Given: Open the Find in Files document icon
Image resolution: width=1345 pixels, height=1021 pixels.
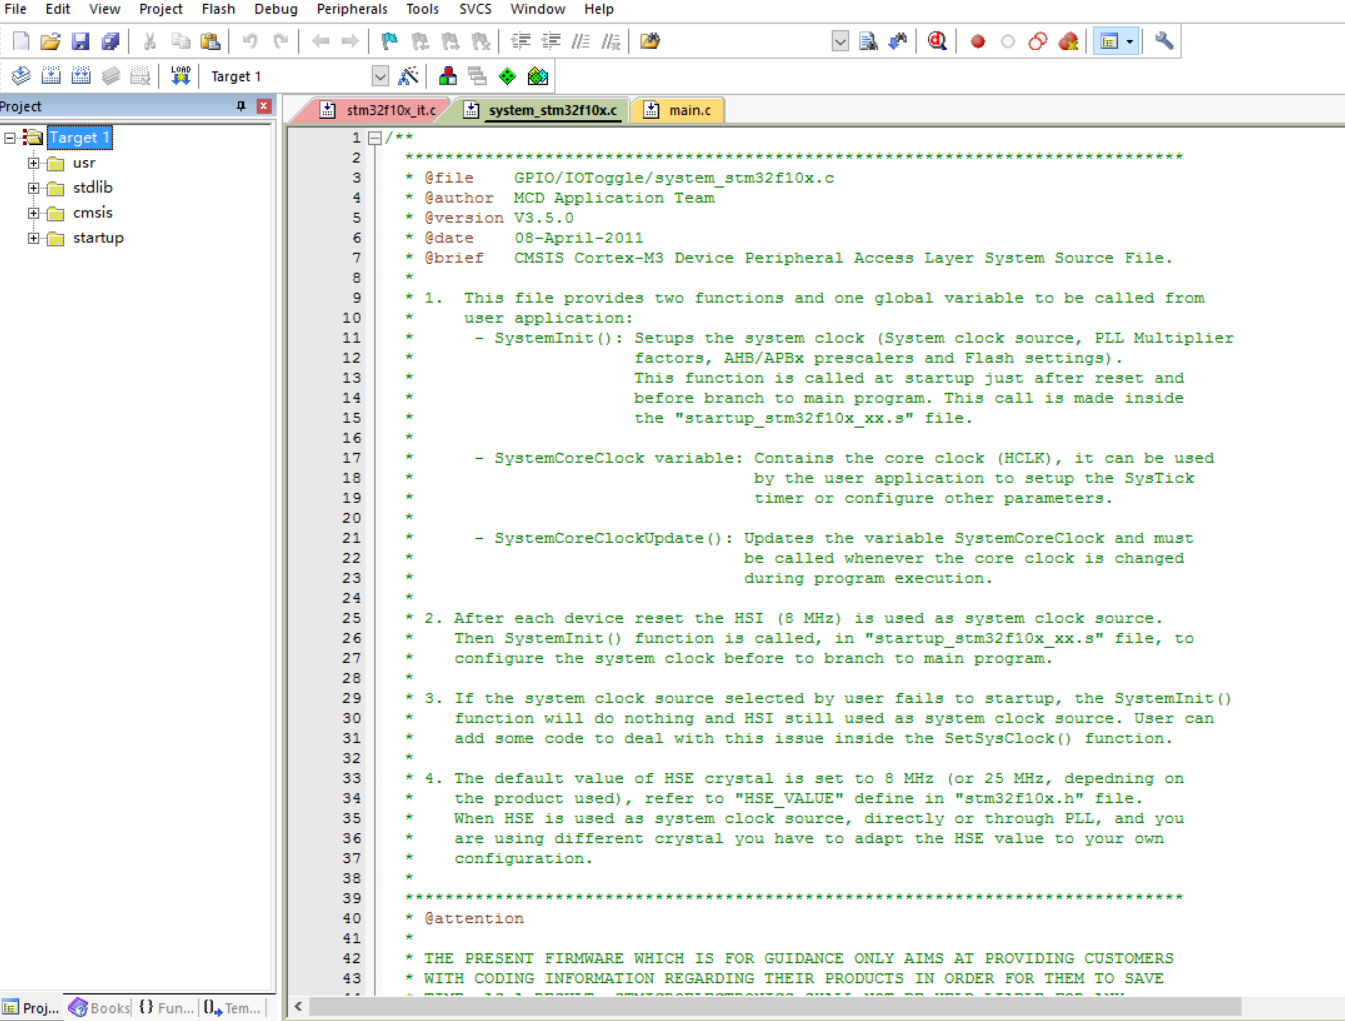Looking at the screenshot, I should 868,41.
